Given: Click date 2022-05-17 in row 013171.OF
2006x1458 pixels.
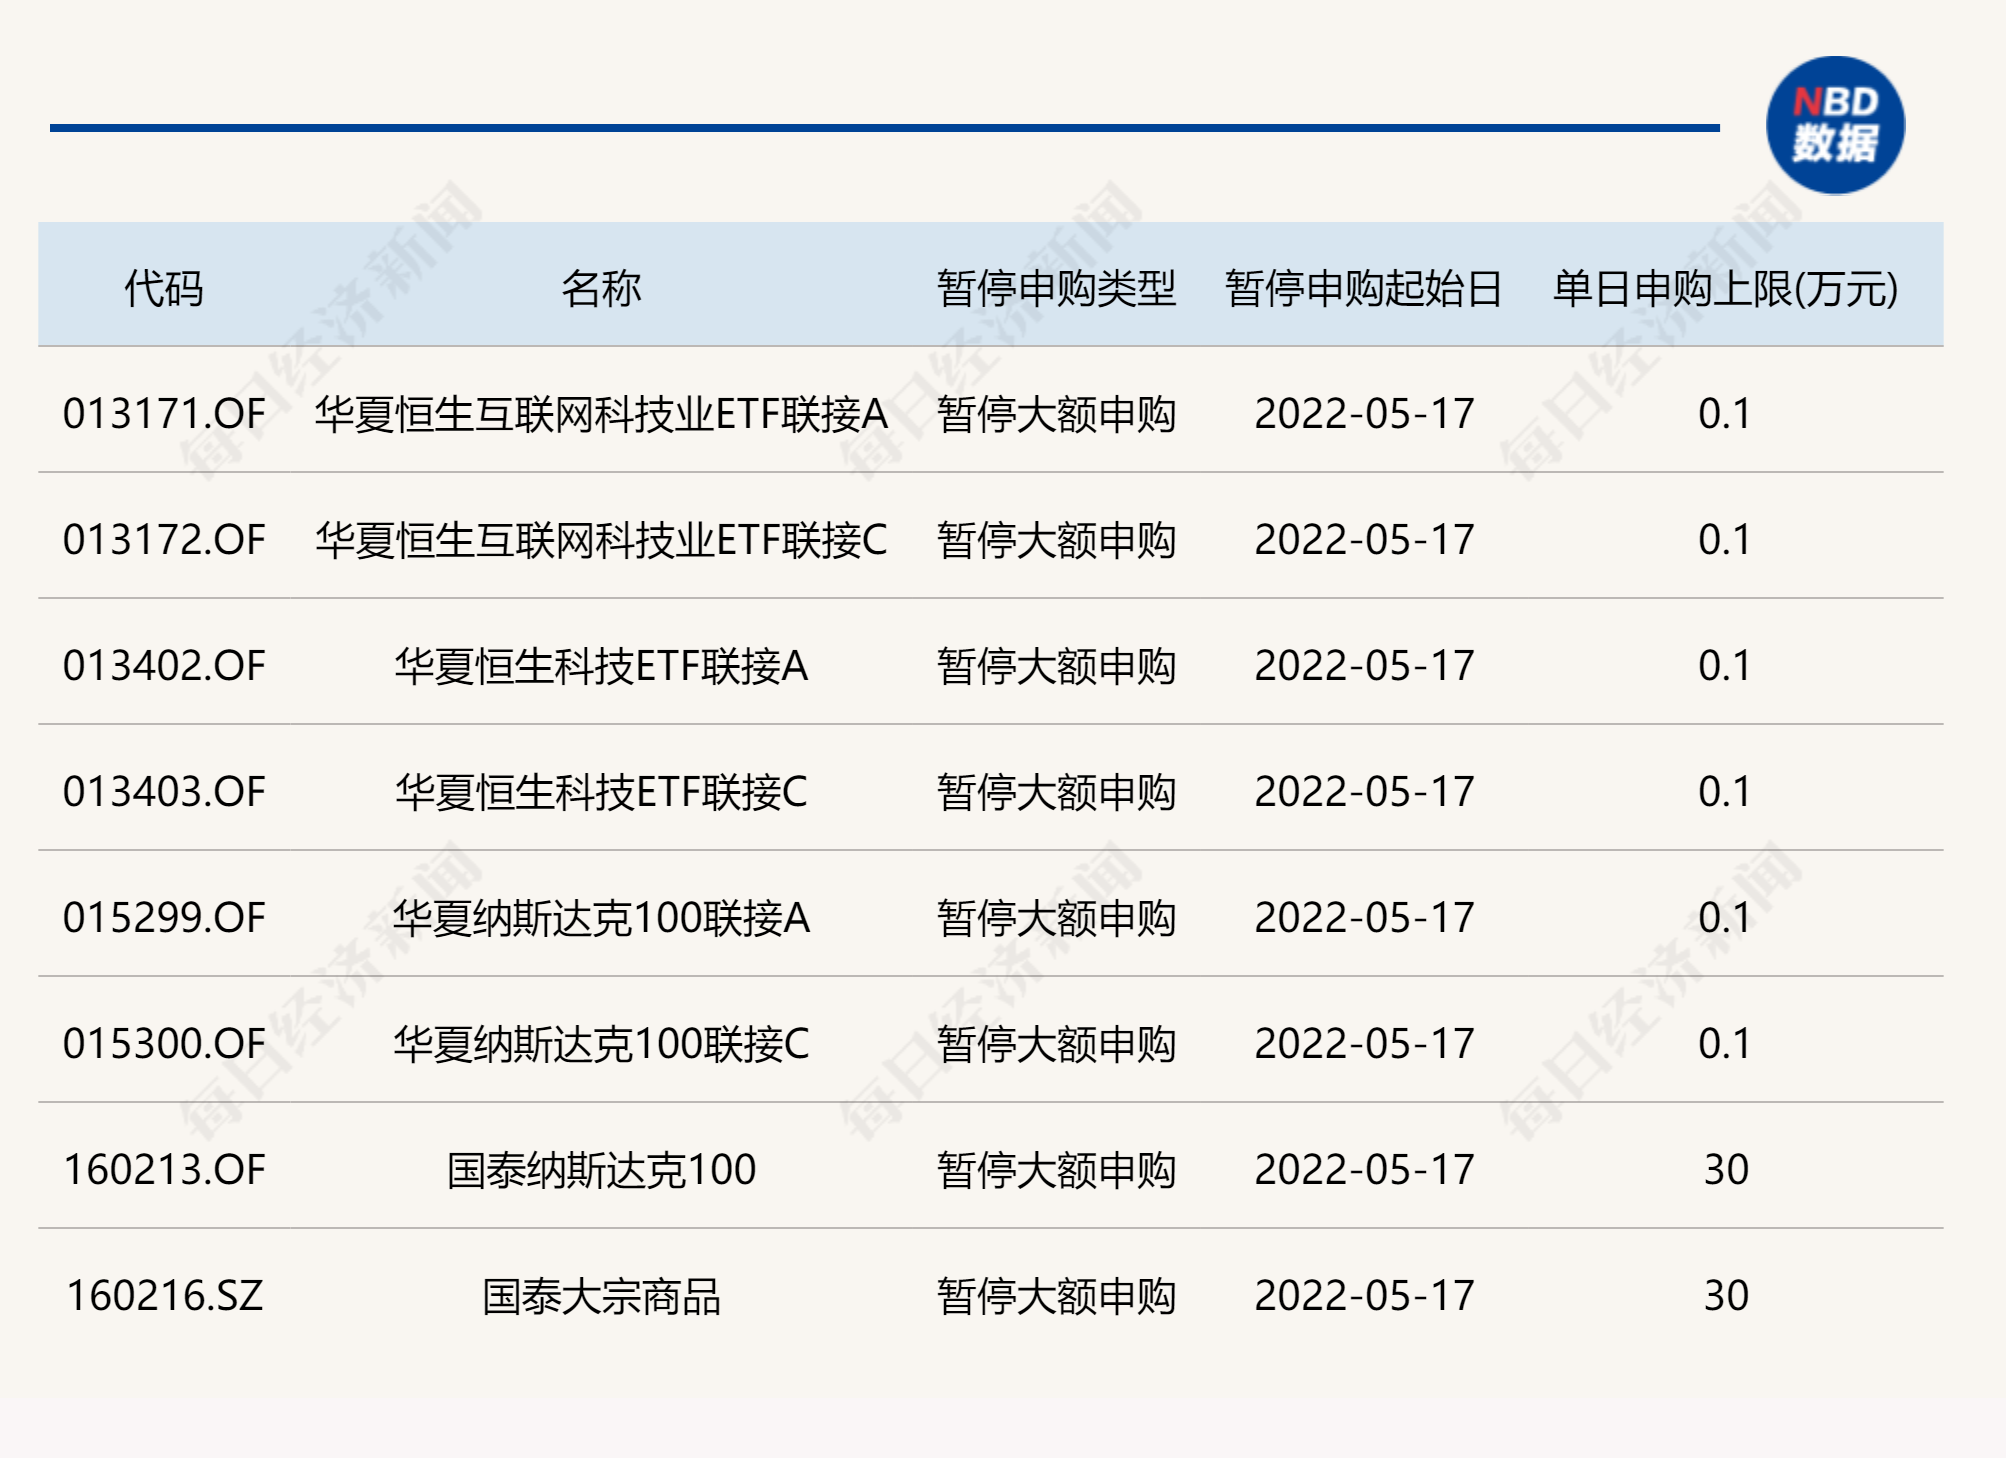Looking at the screenshot, I should (x=1364, y=414).
